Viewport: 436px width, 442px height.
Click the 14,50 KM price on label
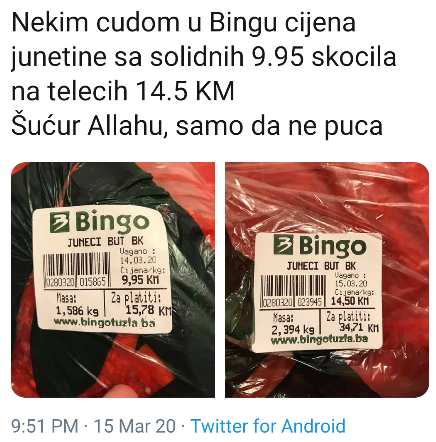[350, 301]
